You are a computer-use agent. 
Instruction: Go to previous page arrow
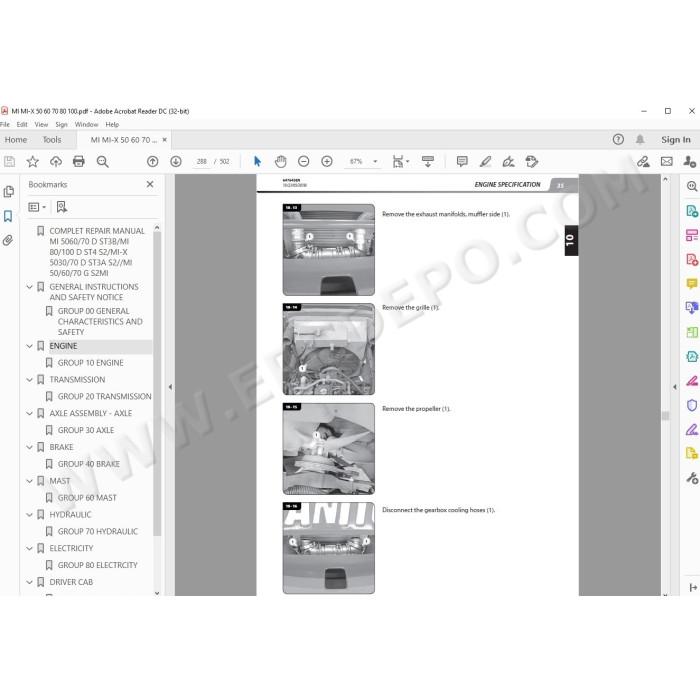(x=153, y=162)
